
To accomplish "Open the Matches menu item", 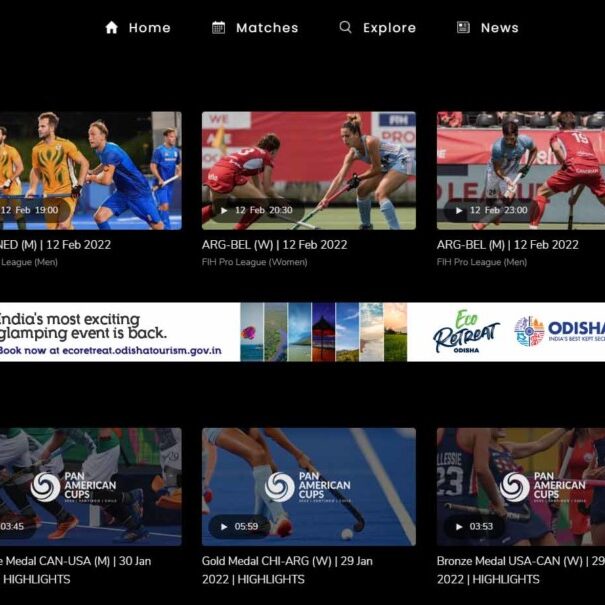I will coord(255,27).
